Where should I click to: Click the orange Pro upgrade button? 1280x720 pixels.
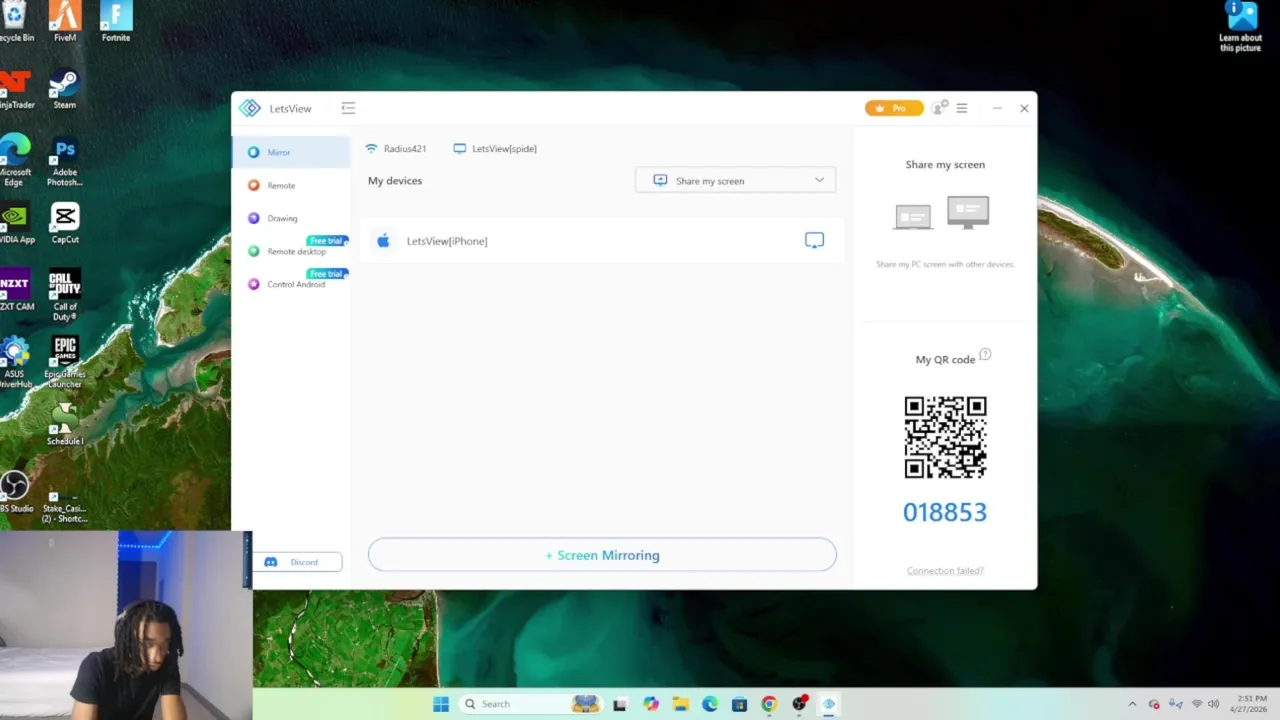(894, 108)
